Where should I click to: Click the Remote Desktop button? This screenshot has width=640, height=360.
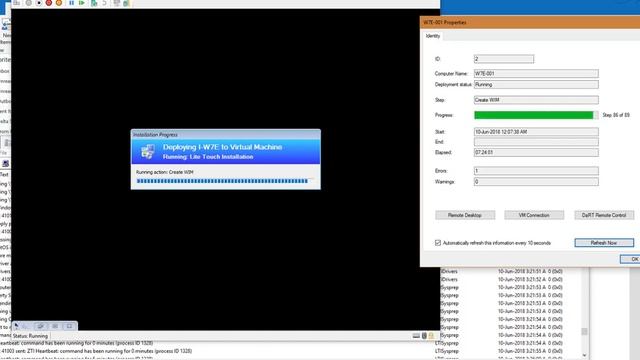[x=465, y=215]
